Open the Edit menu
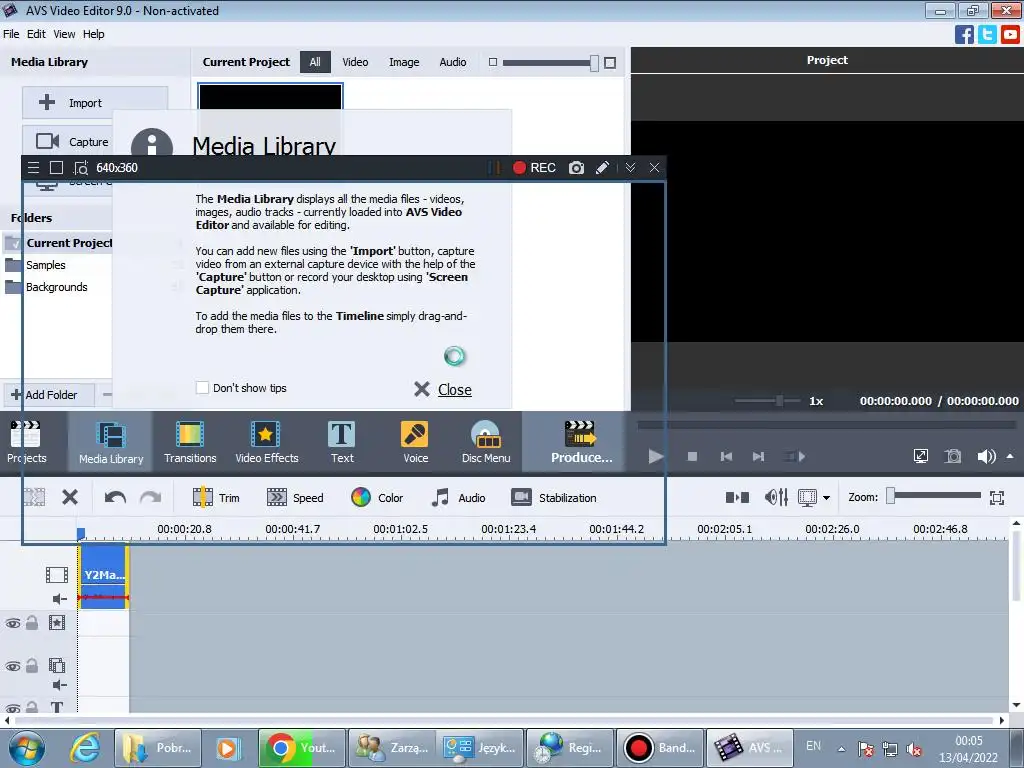Screen dimensions: 1024x768 tap(36, 34)
